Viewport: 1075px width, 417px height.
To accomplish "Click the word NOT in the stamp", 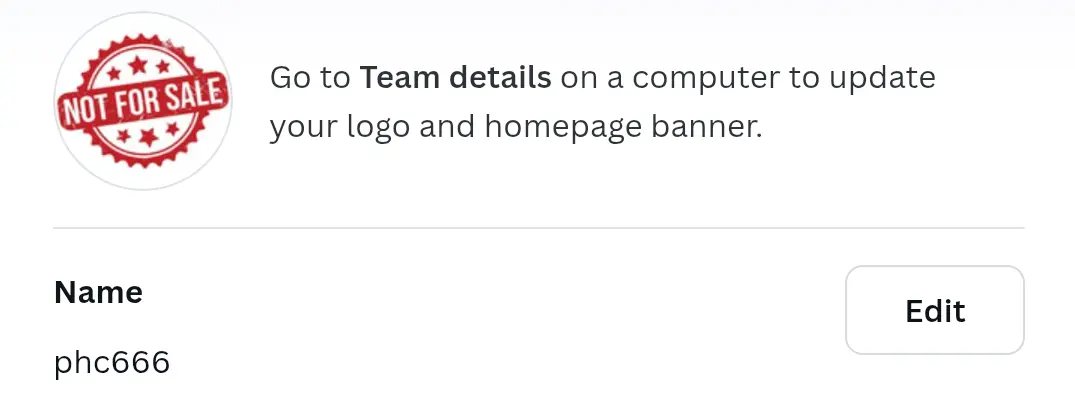I will [87, 108].
